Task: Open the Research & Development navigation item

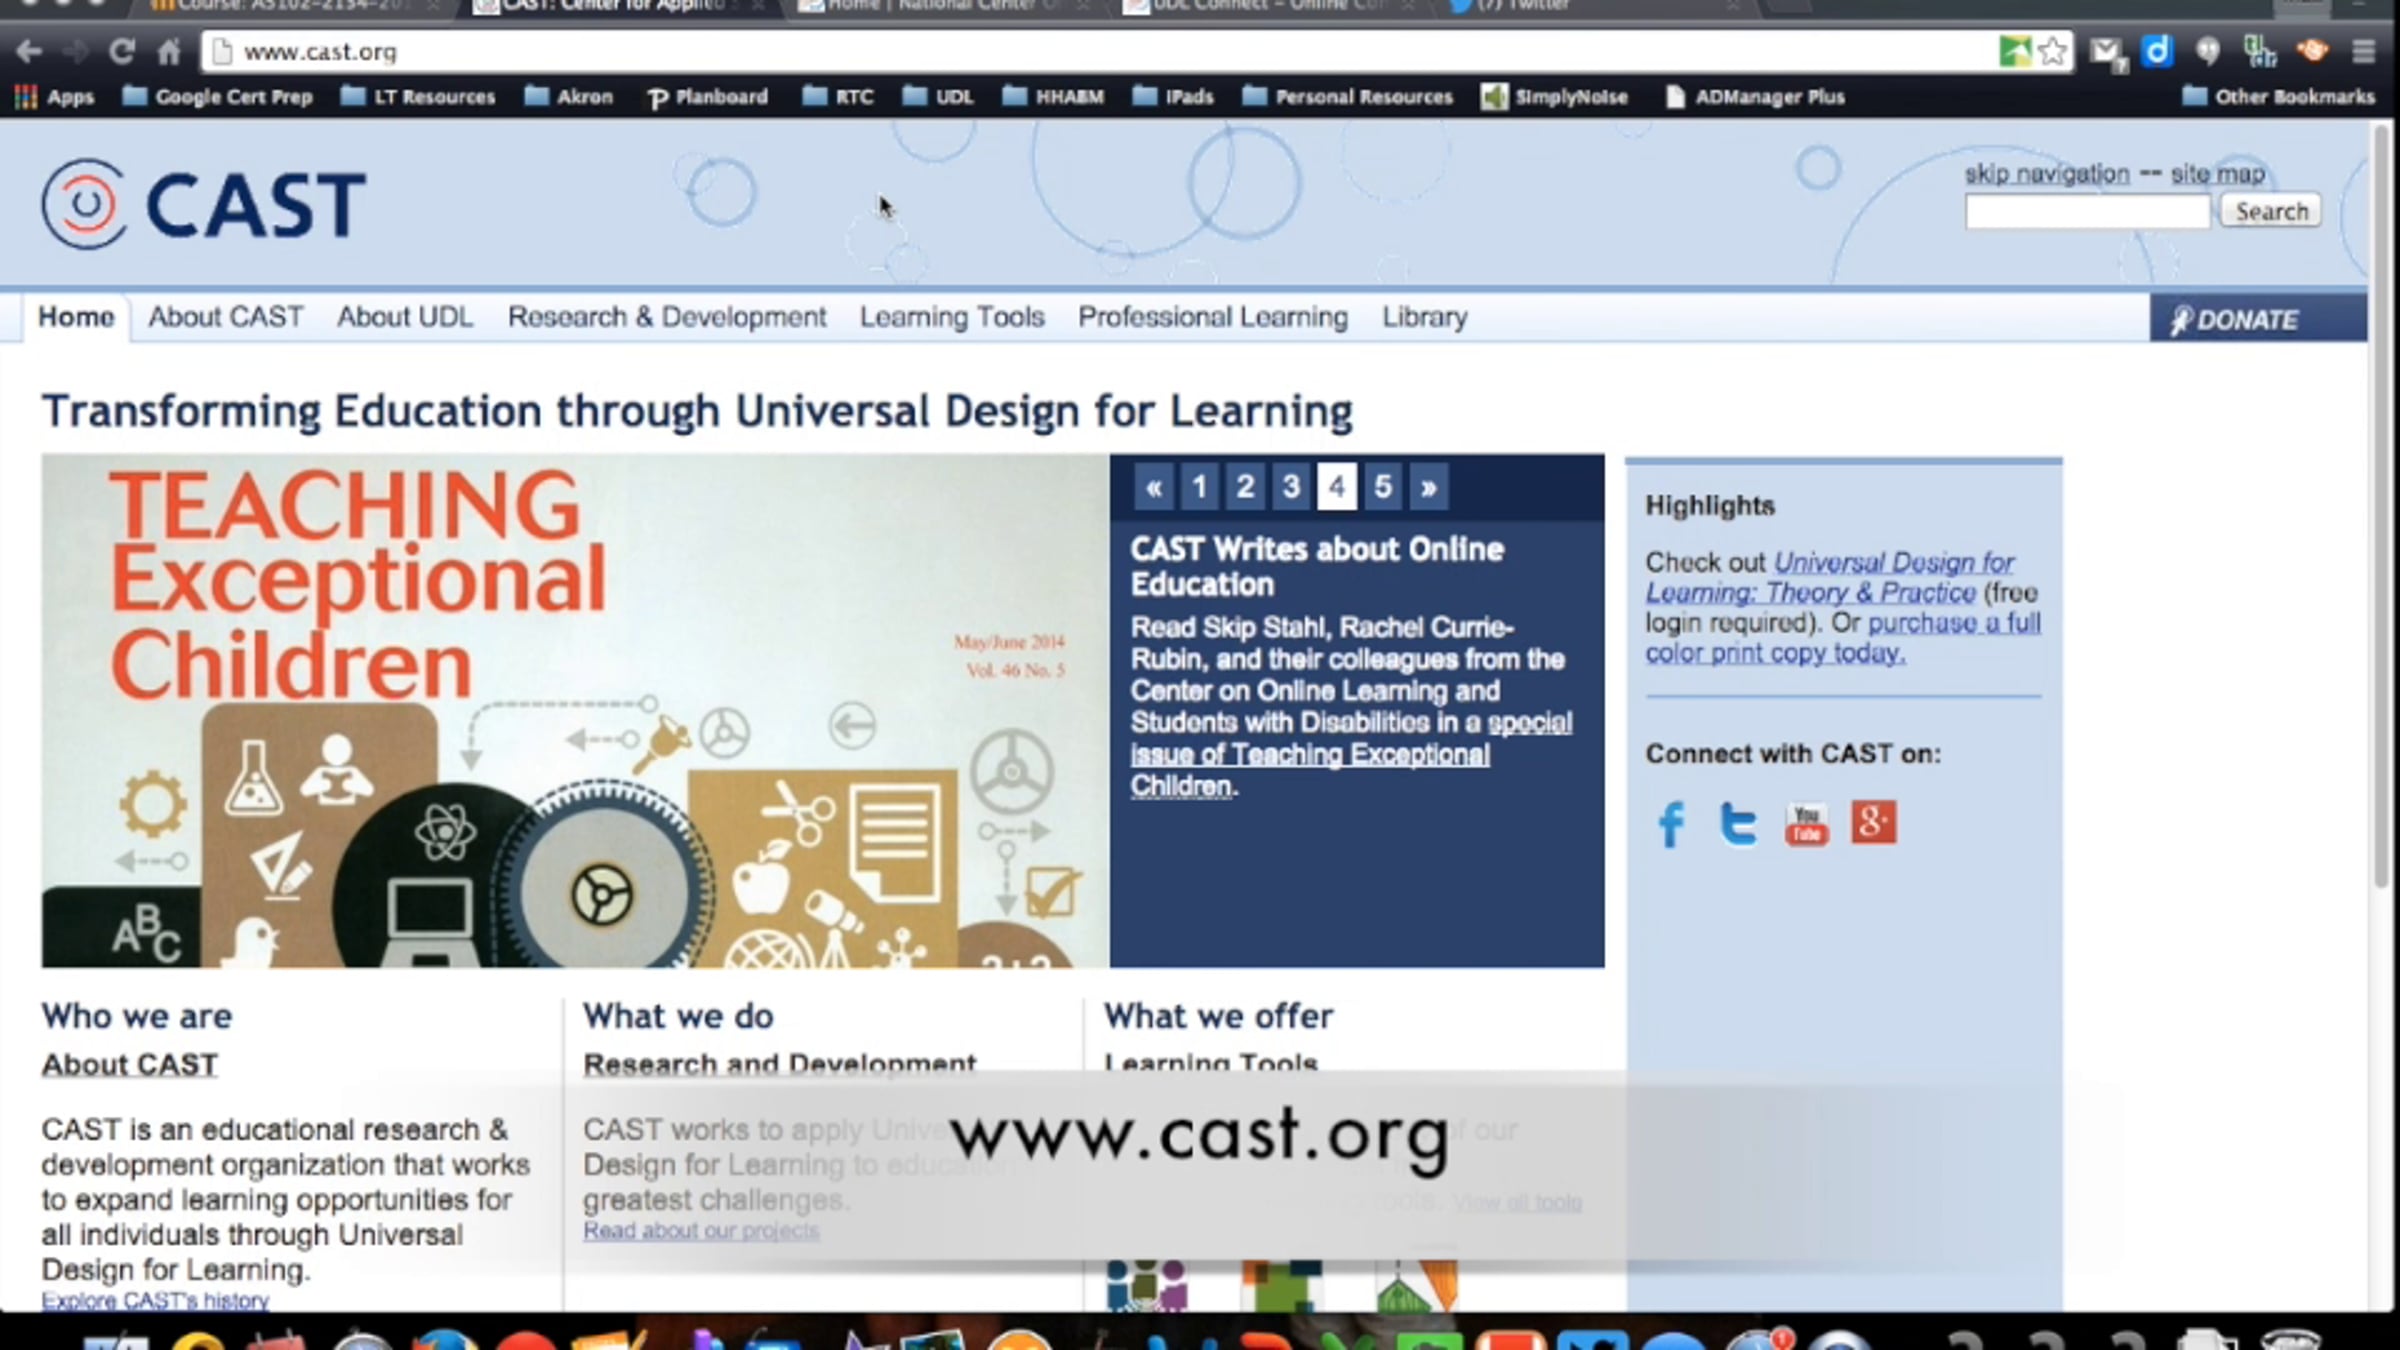Action: coord(667,317)
